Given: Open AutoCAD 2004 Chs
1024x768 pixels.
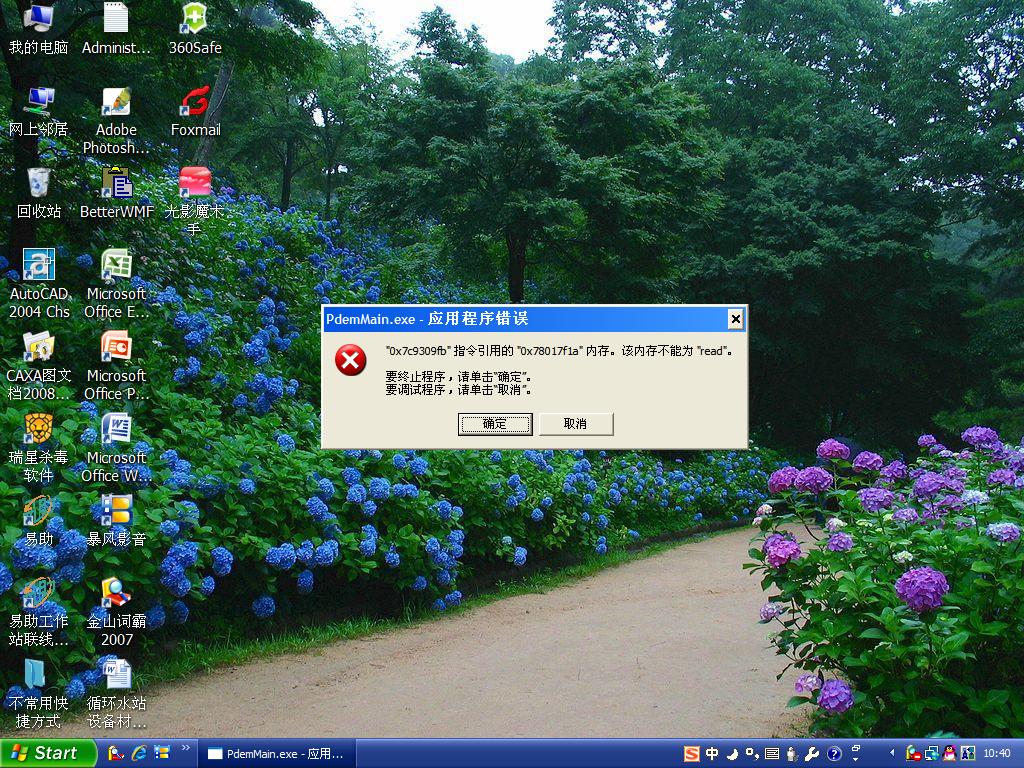Looking at the screenshot, I should coord(38,270).
